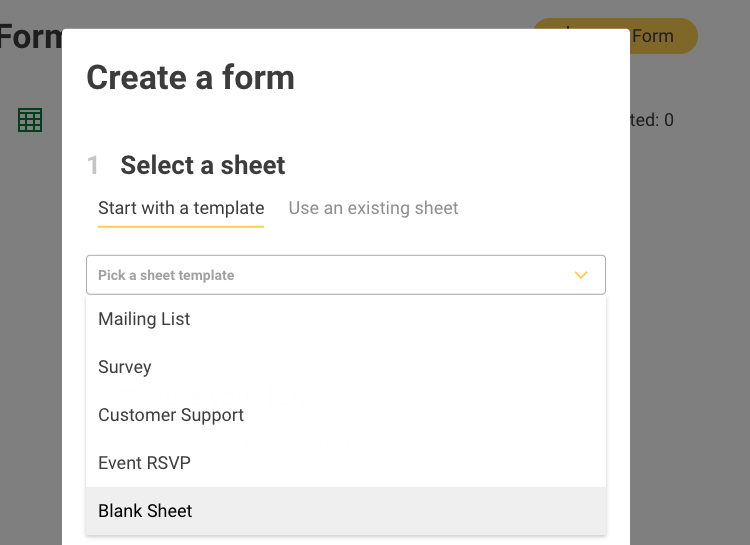Click the dimmed backdrop right of Event RSVP
This screenshot has height=545, width=750.
[x=690, y=463]
